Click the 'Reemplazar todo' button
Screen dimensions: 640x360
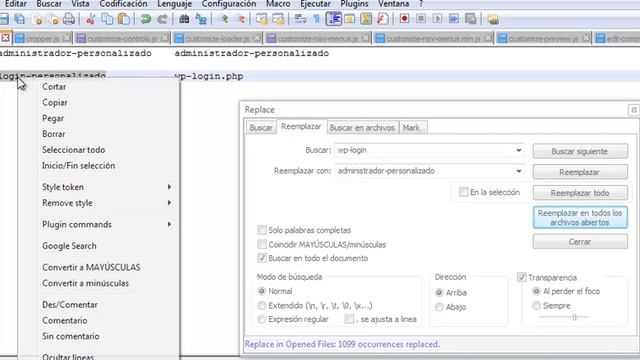coord(580,193)
